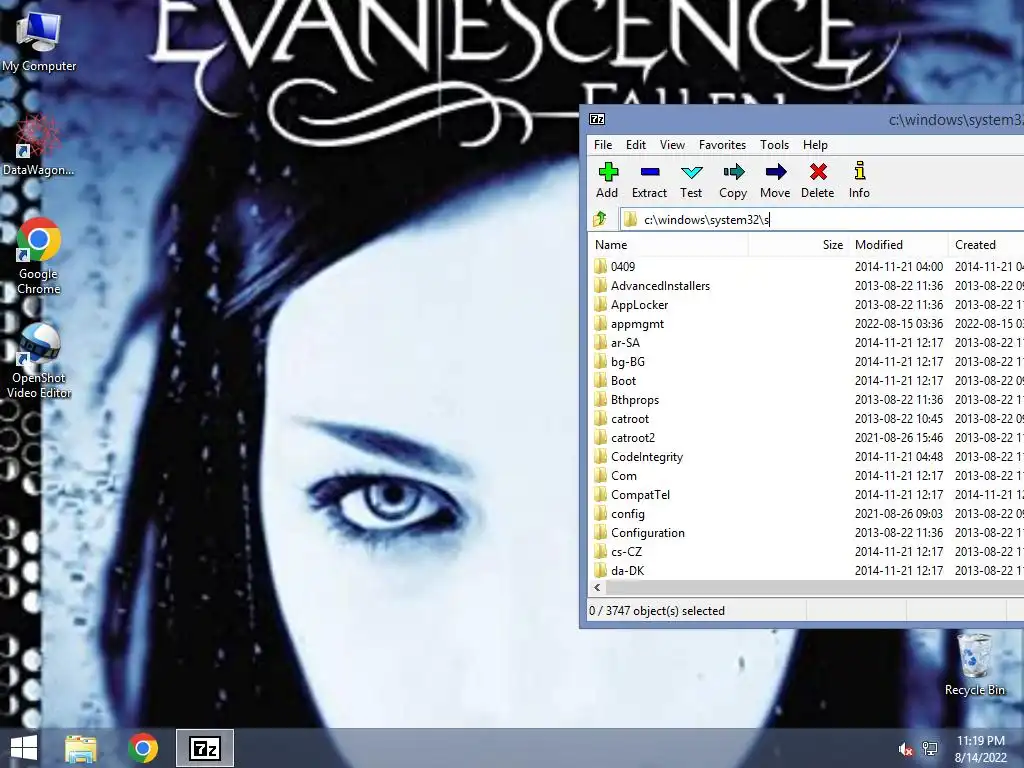This screenshot has width=1024, height=768.
Task: Open the File menu
Action: 603,145
